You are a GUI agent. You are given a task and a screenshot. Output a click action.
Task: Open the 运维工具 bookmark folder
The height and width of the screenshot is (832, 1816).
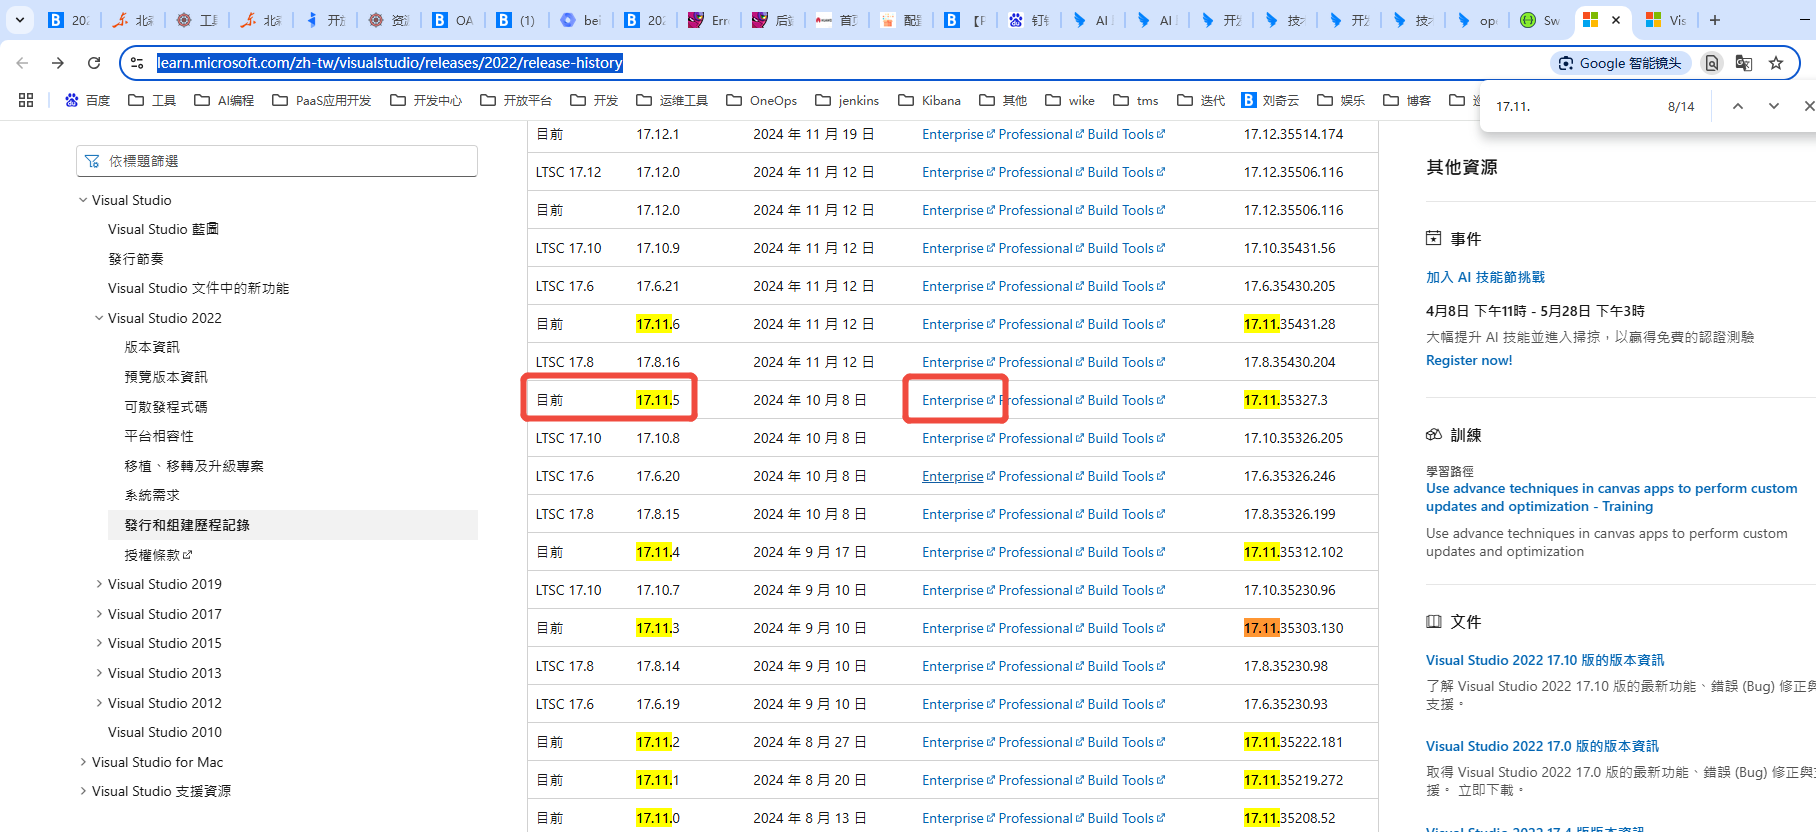[672, 100]
